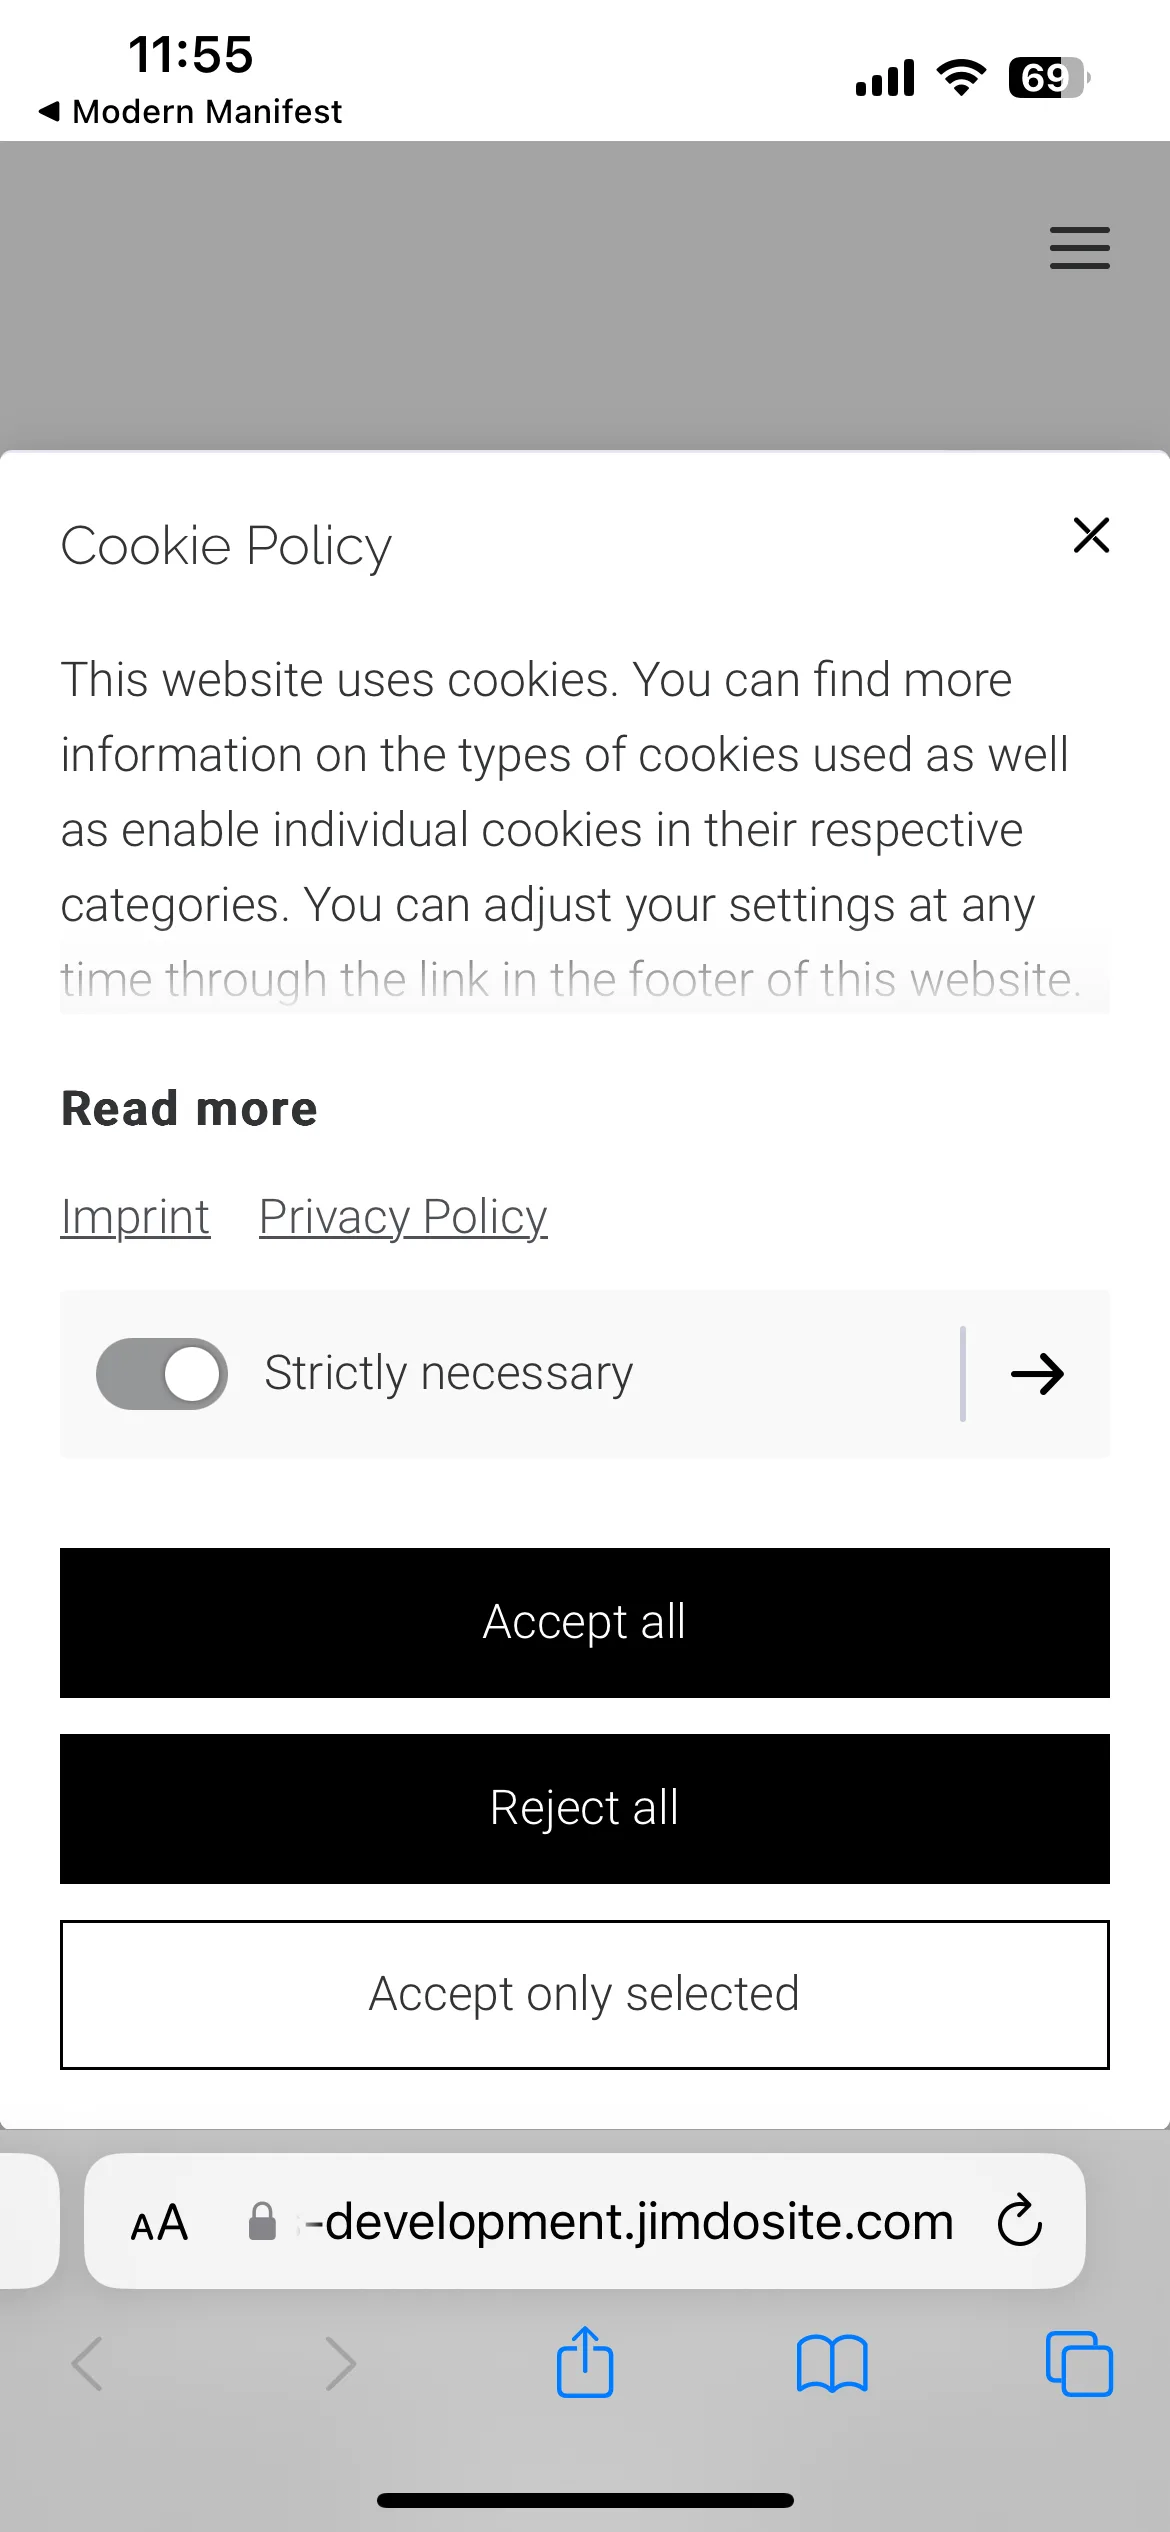Return to Modern Manifest app
1170x2532 pixels.
click(190, 111)
